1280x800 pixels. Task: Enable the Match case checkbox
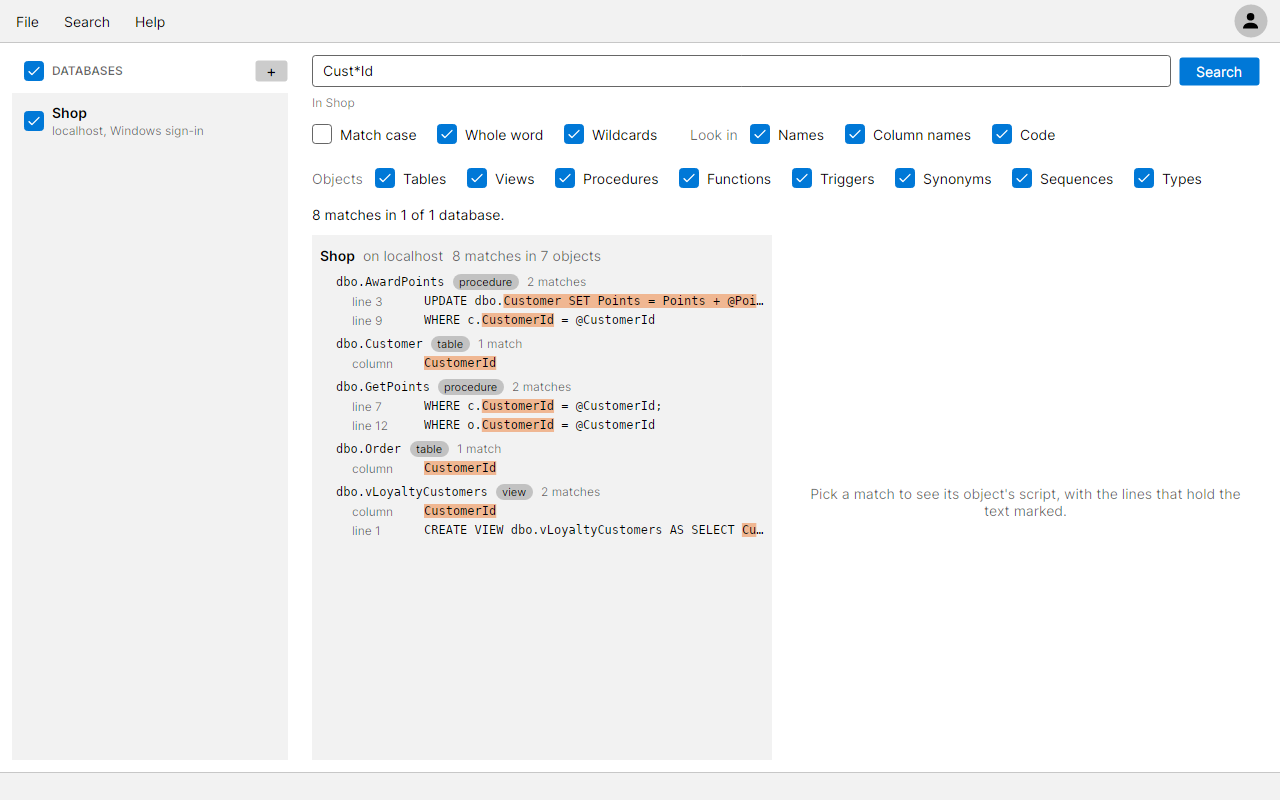coord(322,134)
